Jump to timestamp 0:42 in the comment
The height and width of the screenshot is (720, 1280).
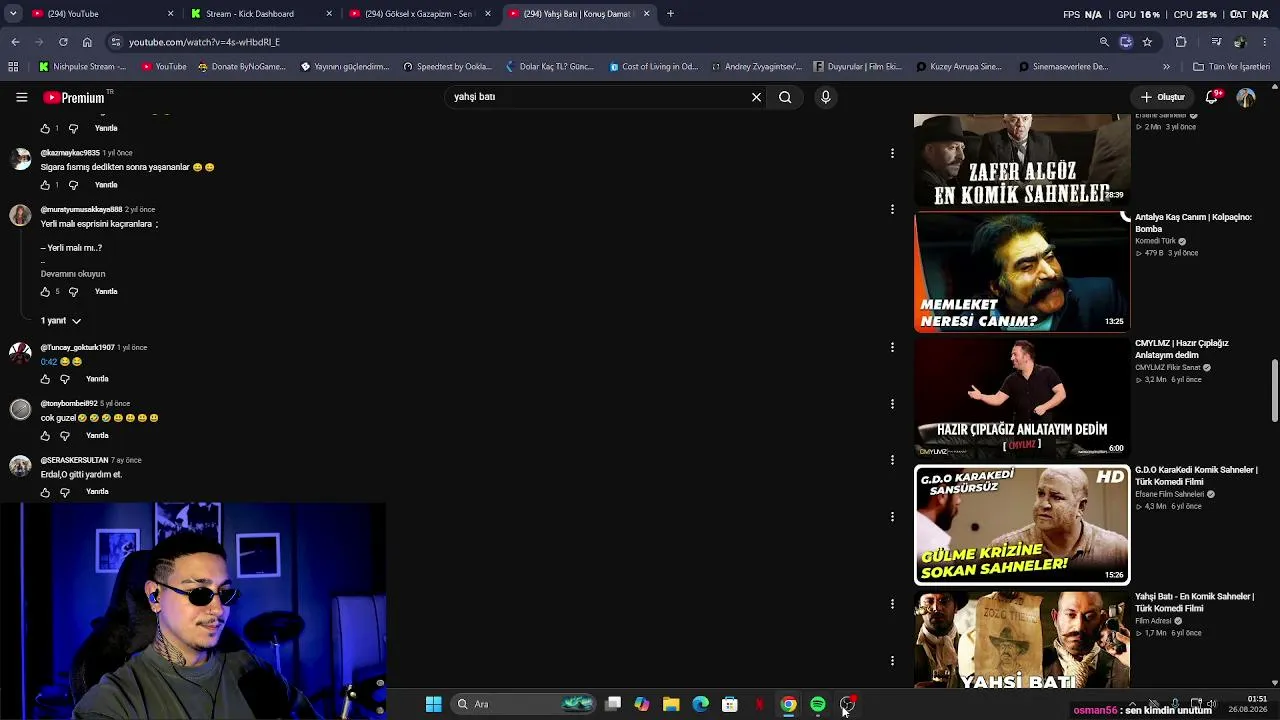(49, 362)
